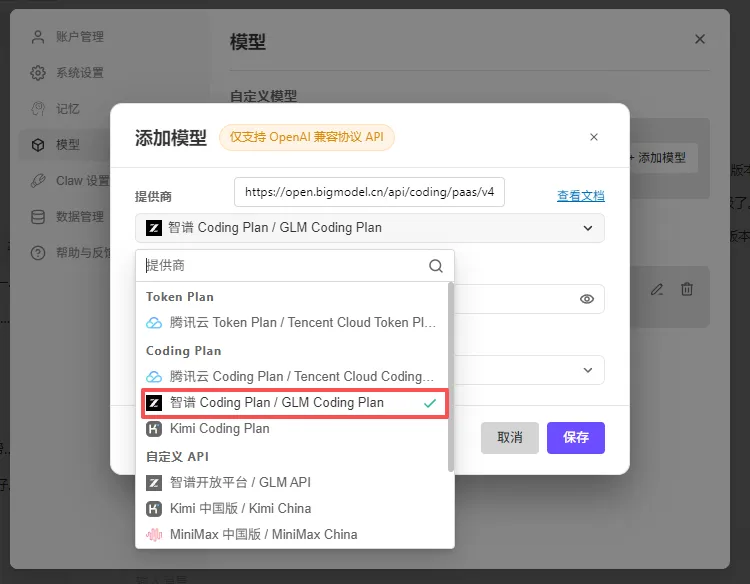Click the 提供商 label in the dialog
Image resolution: width=750 pixels, height=584 pixels.
[153, 197]
